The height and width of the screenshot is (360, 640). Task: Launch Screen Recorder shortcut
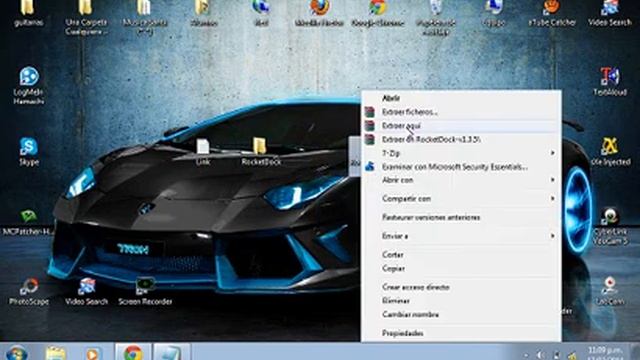(145, 291)
